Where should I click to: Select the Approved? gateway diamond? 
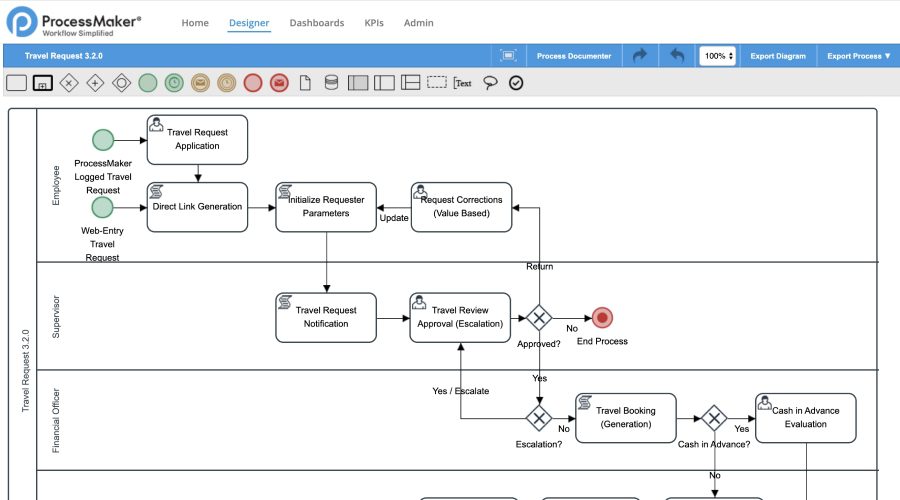tap(539, 317)
